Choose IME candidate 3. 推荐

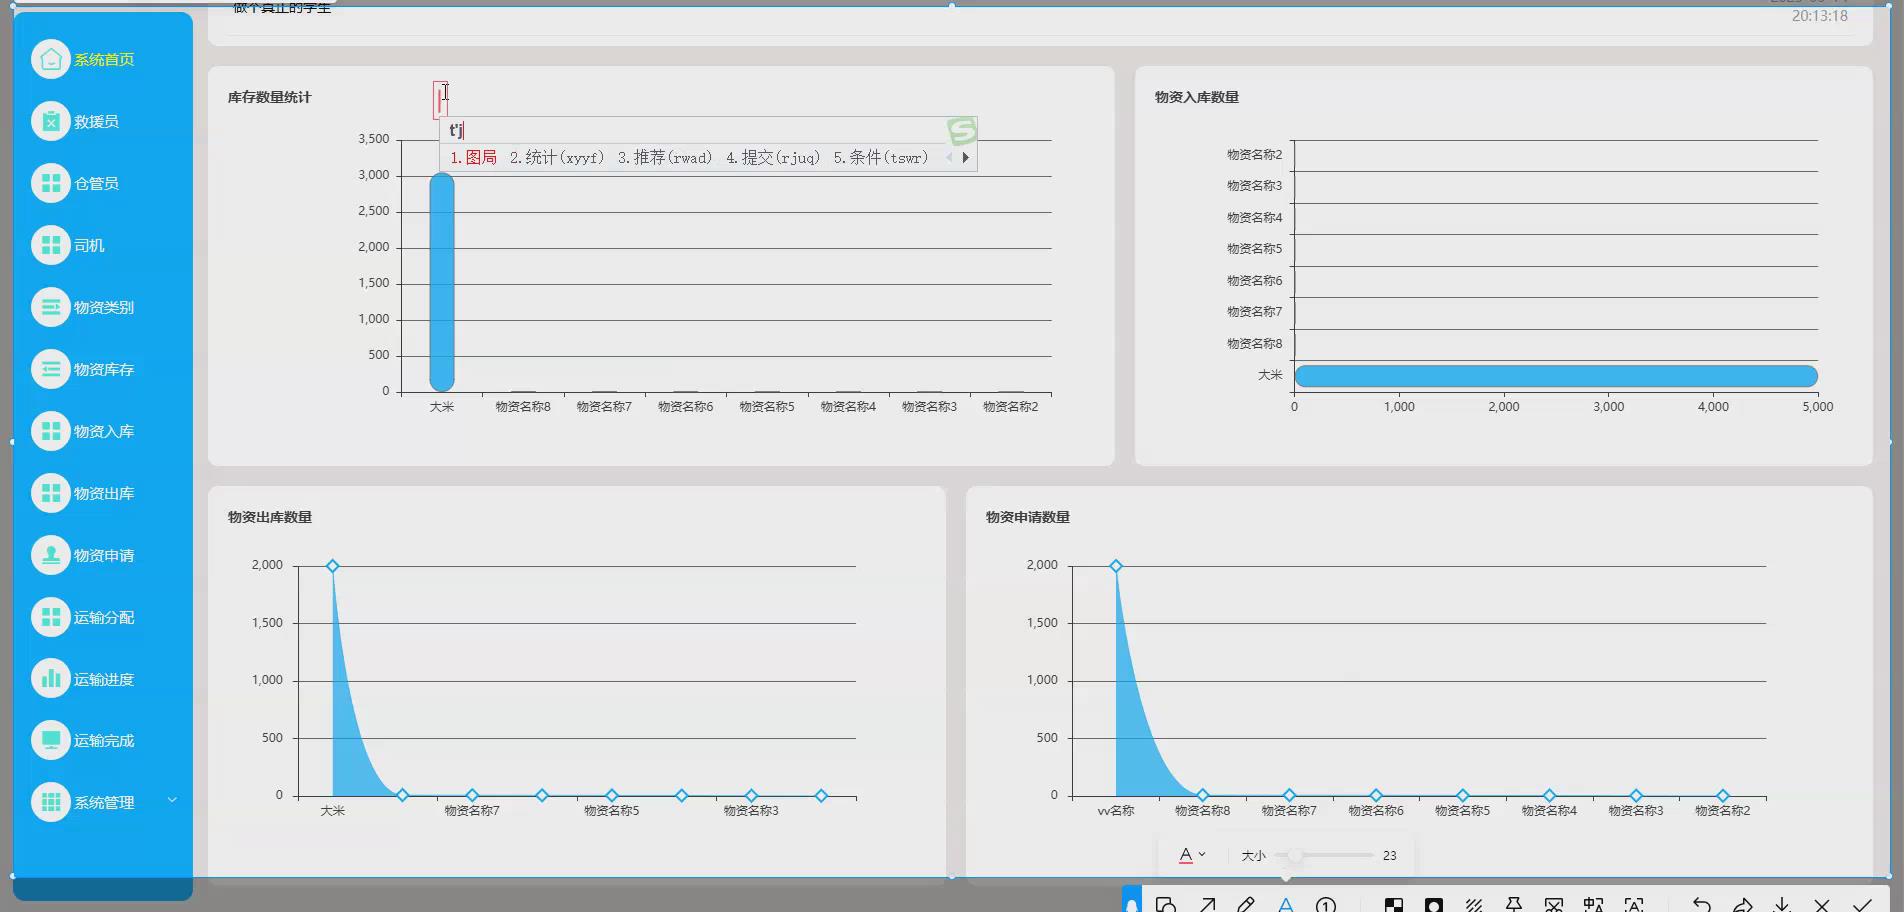665,157
